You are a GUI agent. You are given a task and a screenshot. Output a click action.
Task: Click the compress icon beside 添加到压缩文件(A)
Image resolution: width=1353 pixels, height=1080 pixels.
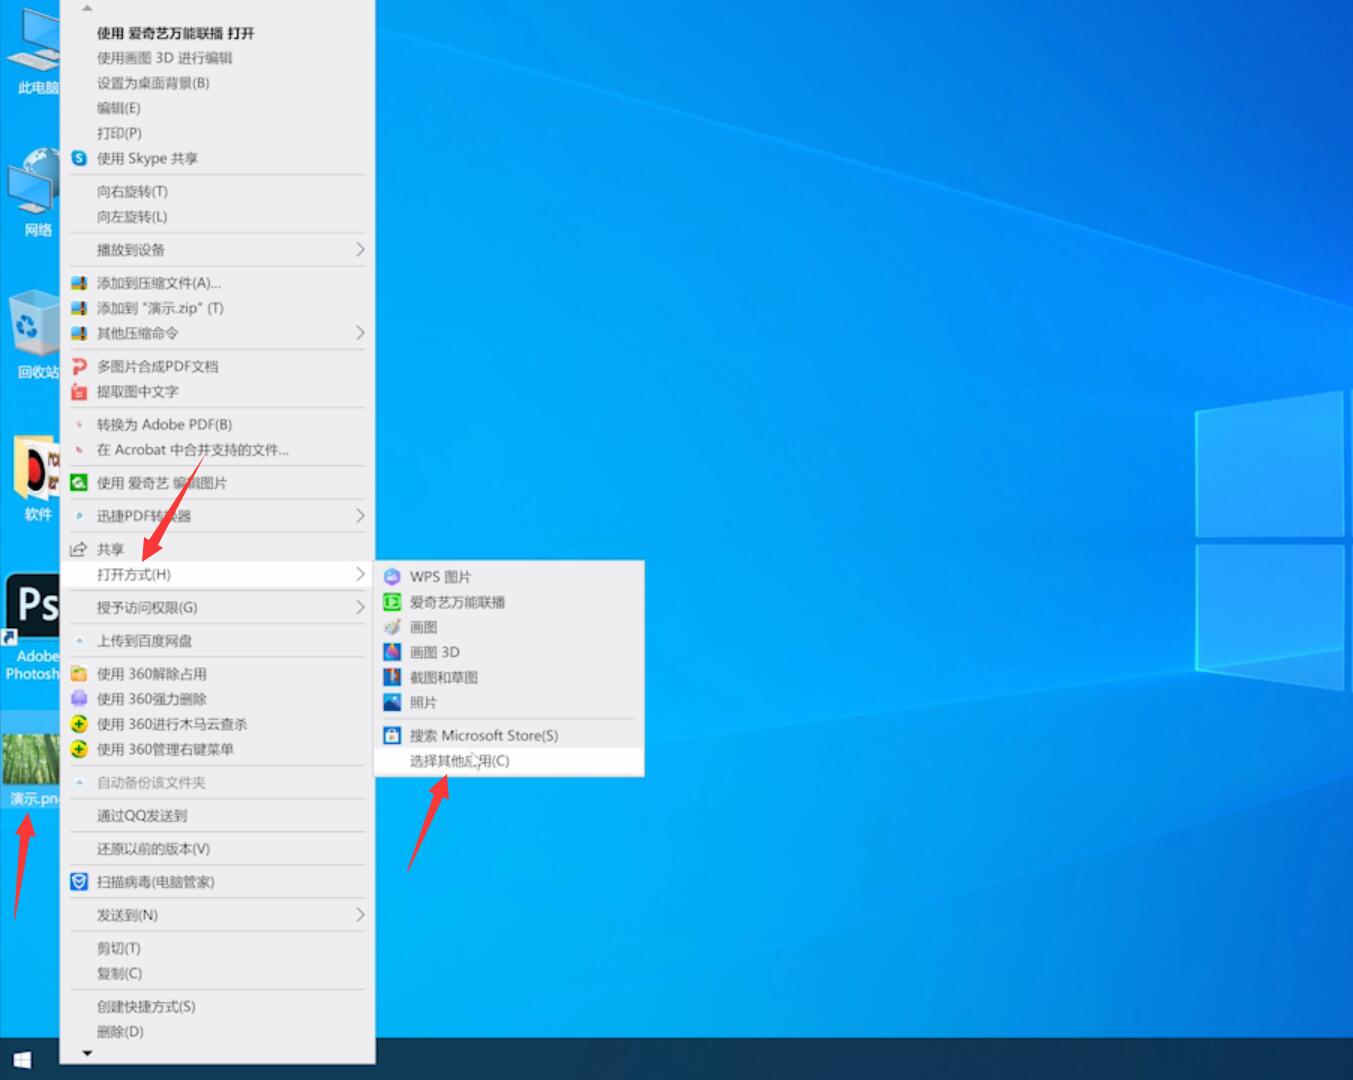pyautogui.click(x=79, y=283)
